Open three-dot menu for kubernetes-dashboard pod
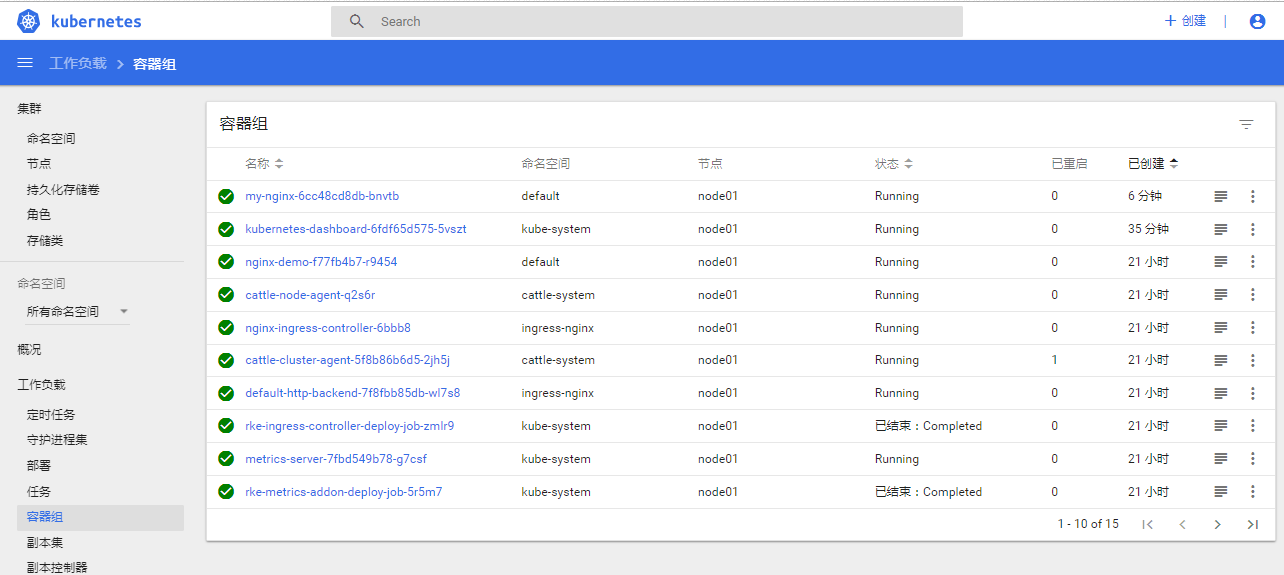Viewport: 1284px width, 575px height. [x=1252, y=229]
